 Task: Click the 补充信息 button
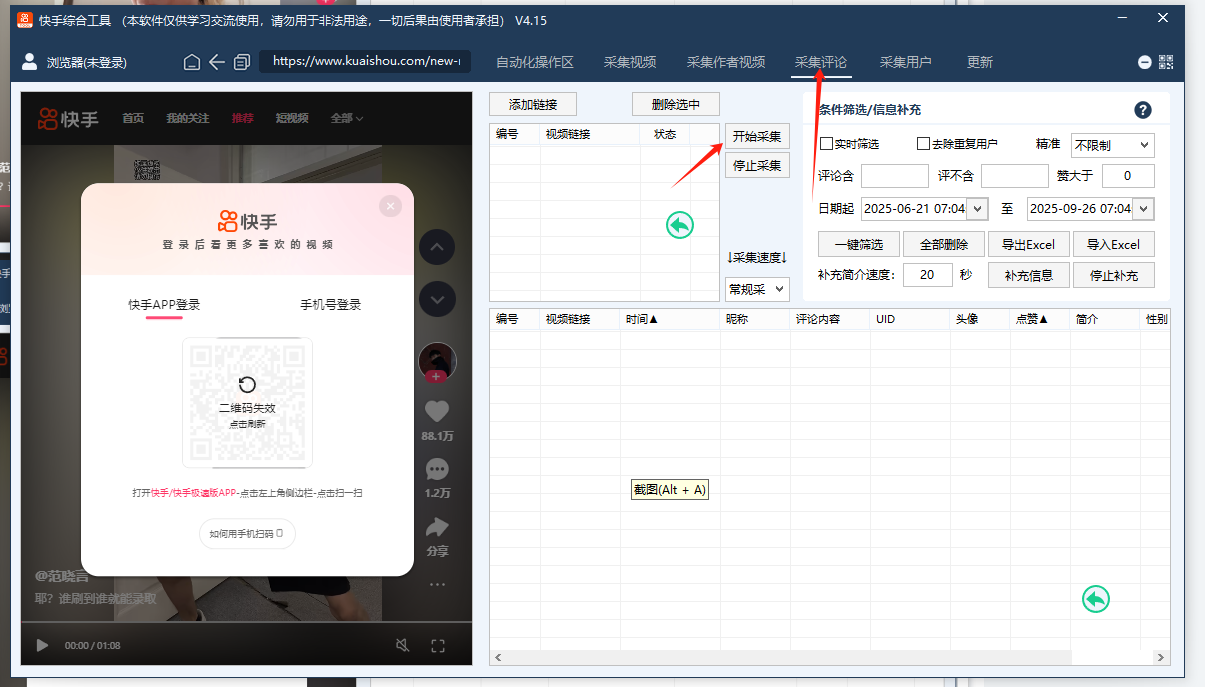click(1029, 275)
